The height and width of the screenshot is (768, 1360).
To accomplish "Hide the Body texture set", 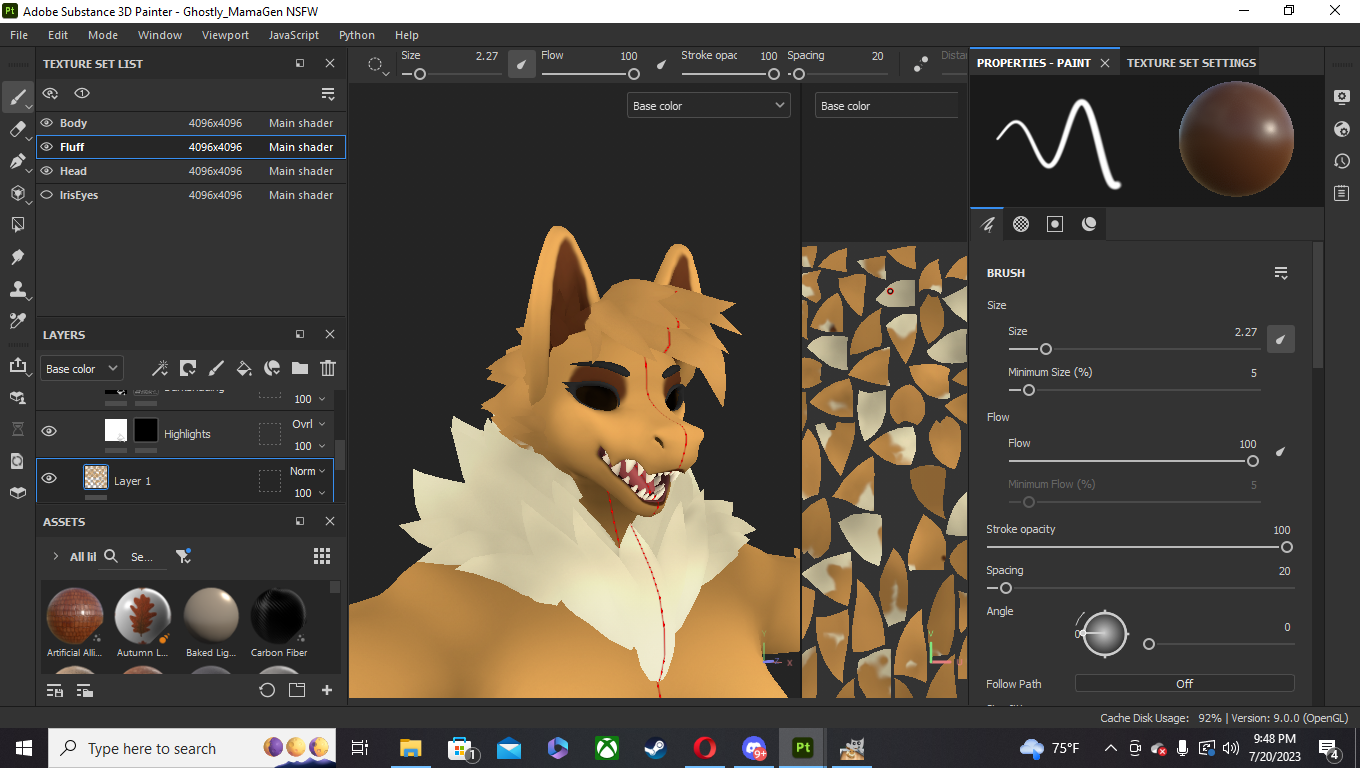I will pos(46,123).
